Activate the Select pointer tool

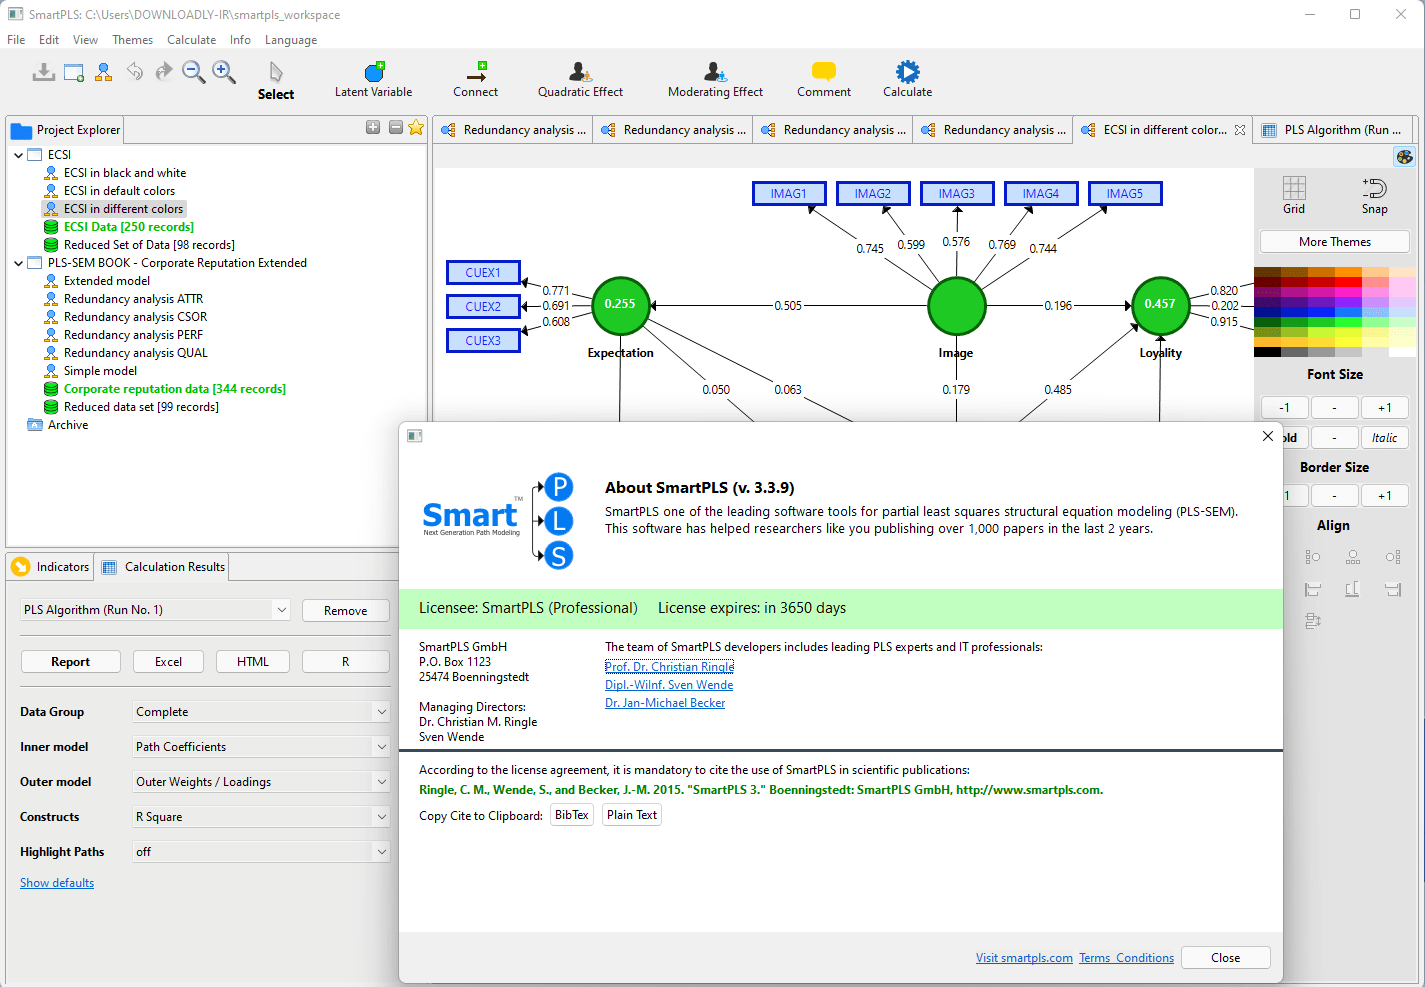[276, 81]
